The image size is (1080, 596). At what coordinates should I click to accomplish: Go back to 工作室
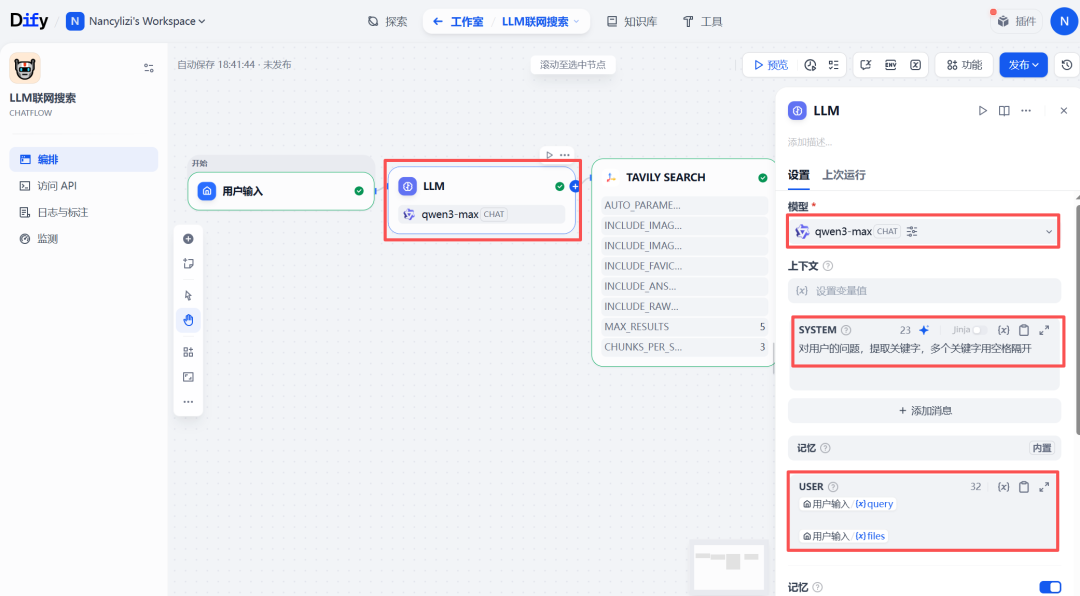[x=459, y=21]
